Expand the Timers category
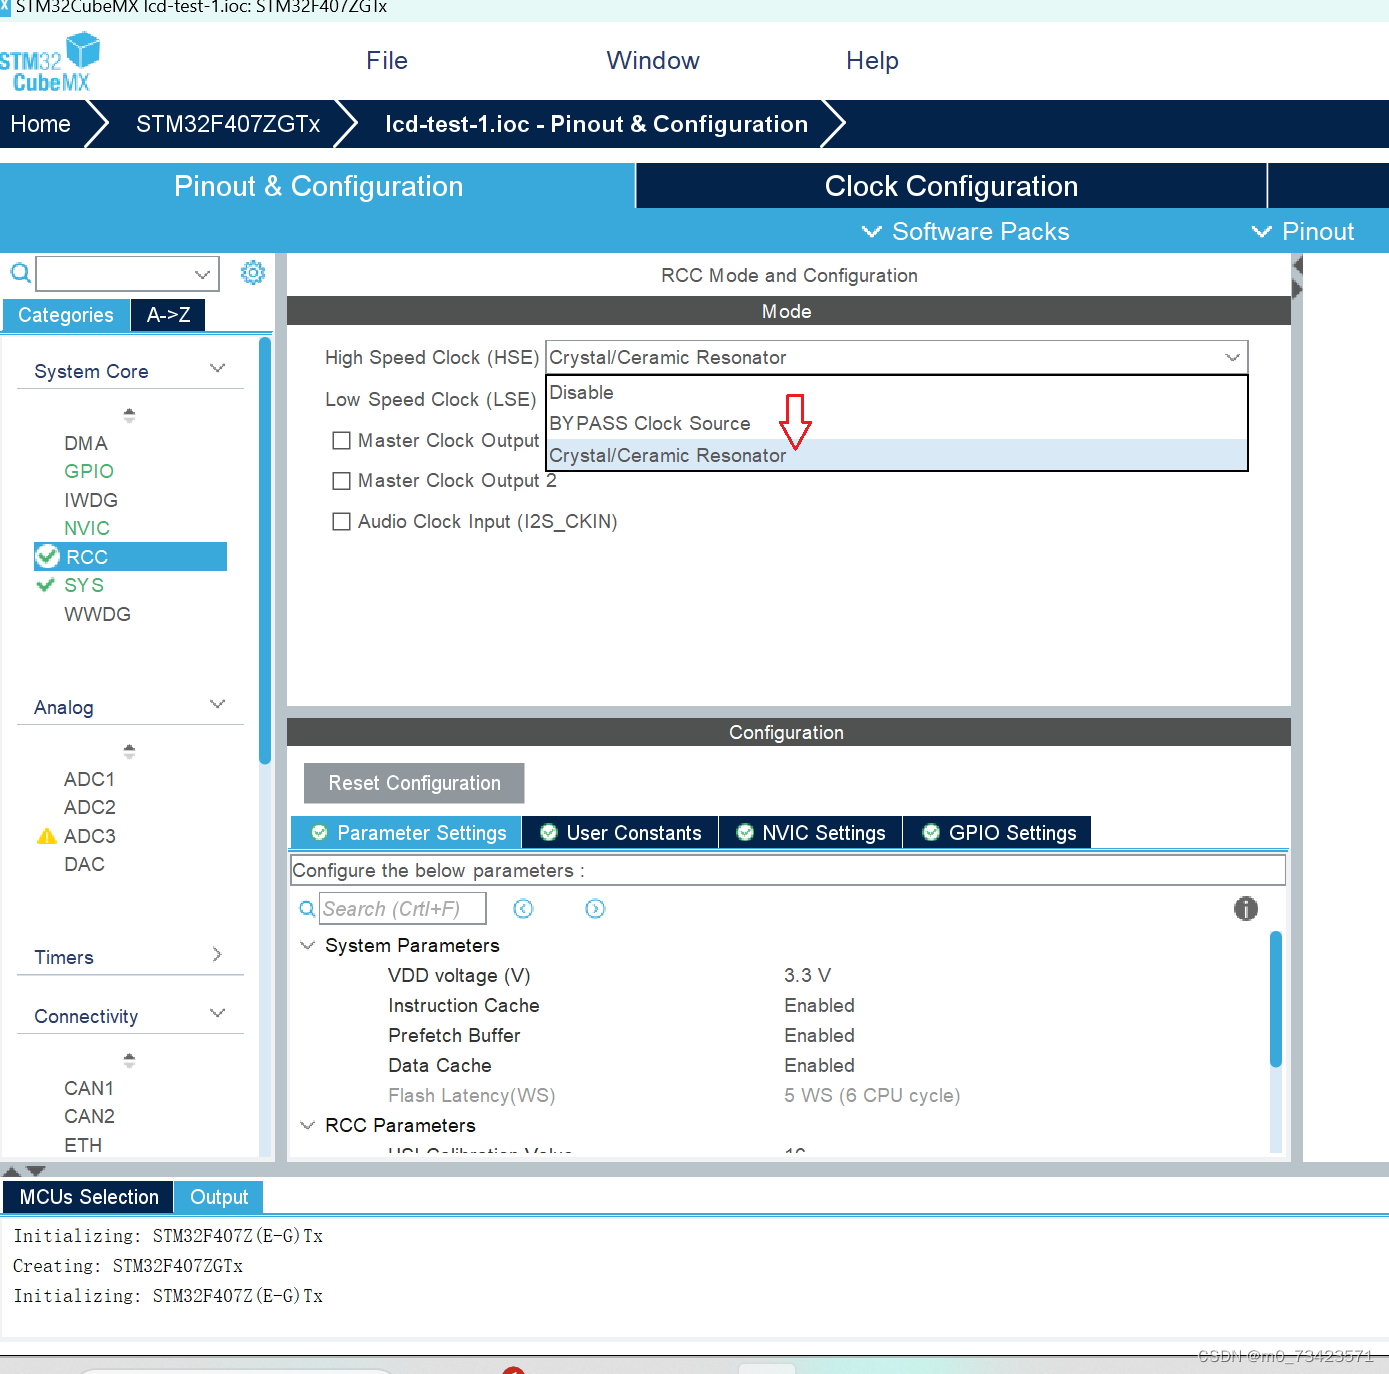 pos(217,955)
